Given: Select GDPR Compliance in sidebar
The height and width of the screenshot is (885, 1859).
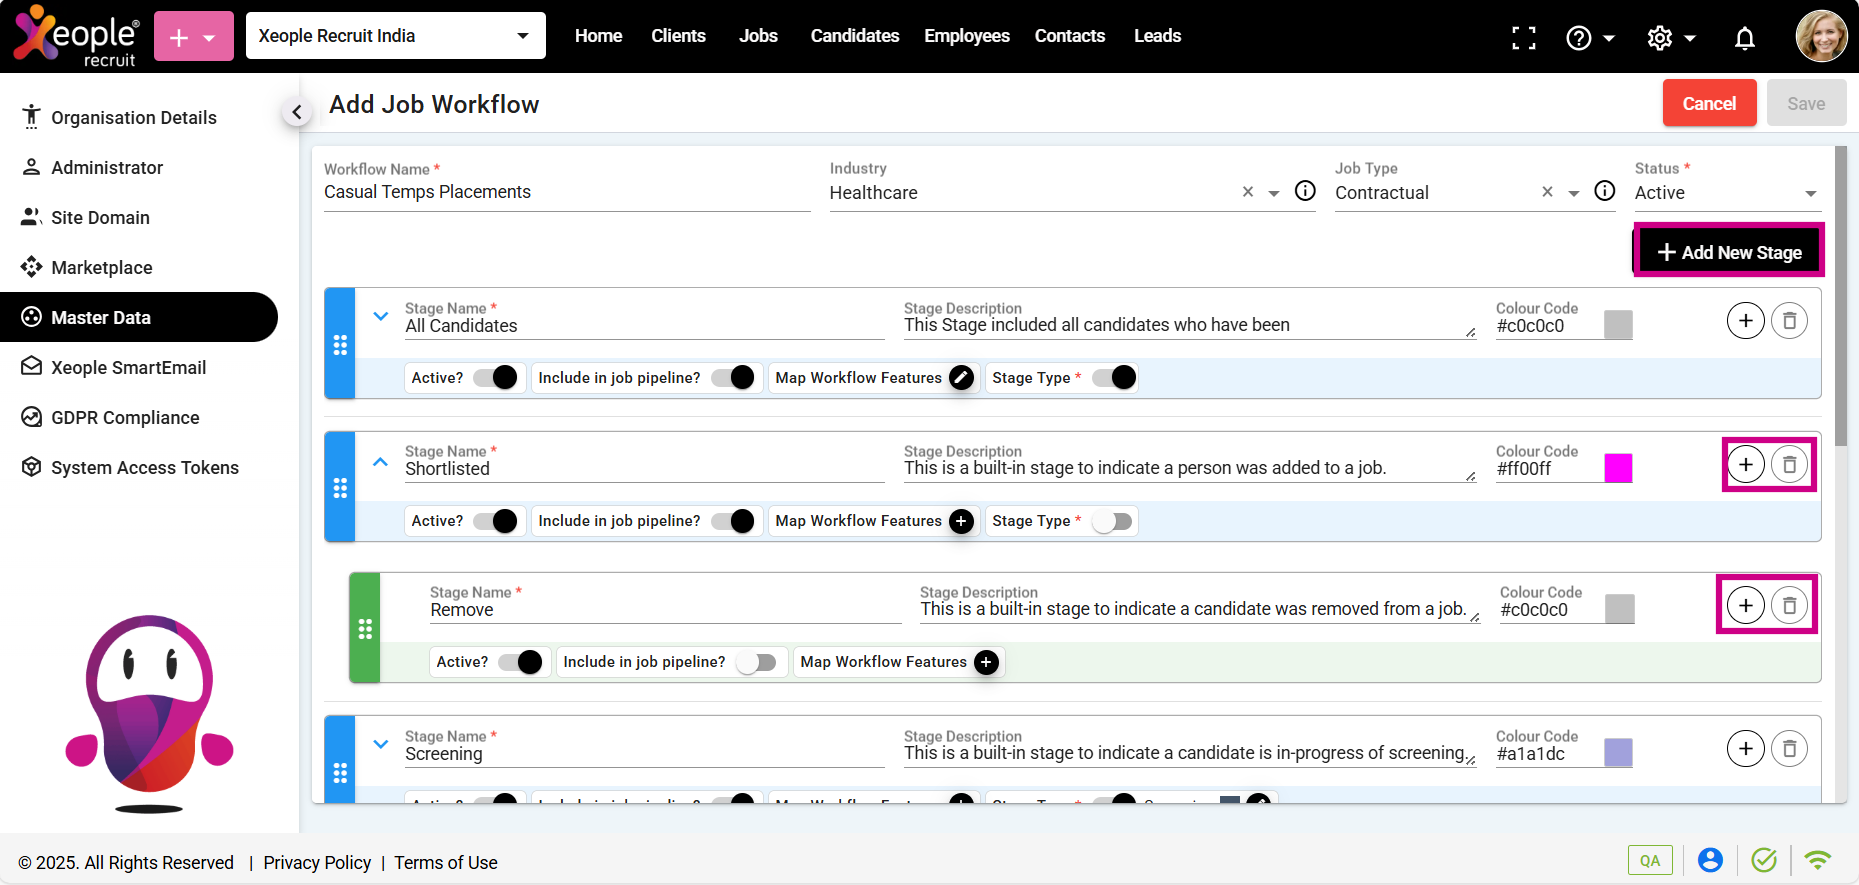Looking at the screenshot, I should click(x=125, y=418).
